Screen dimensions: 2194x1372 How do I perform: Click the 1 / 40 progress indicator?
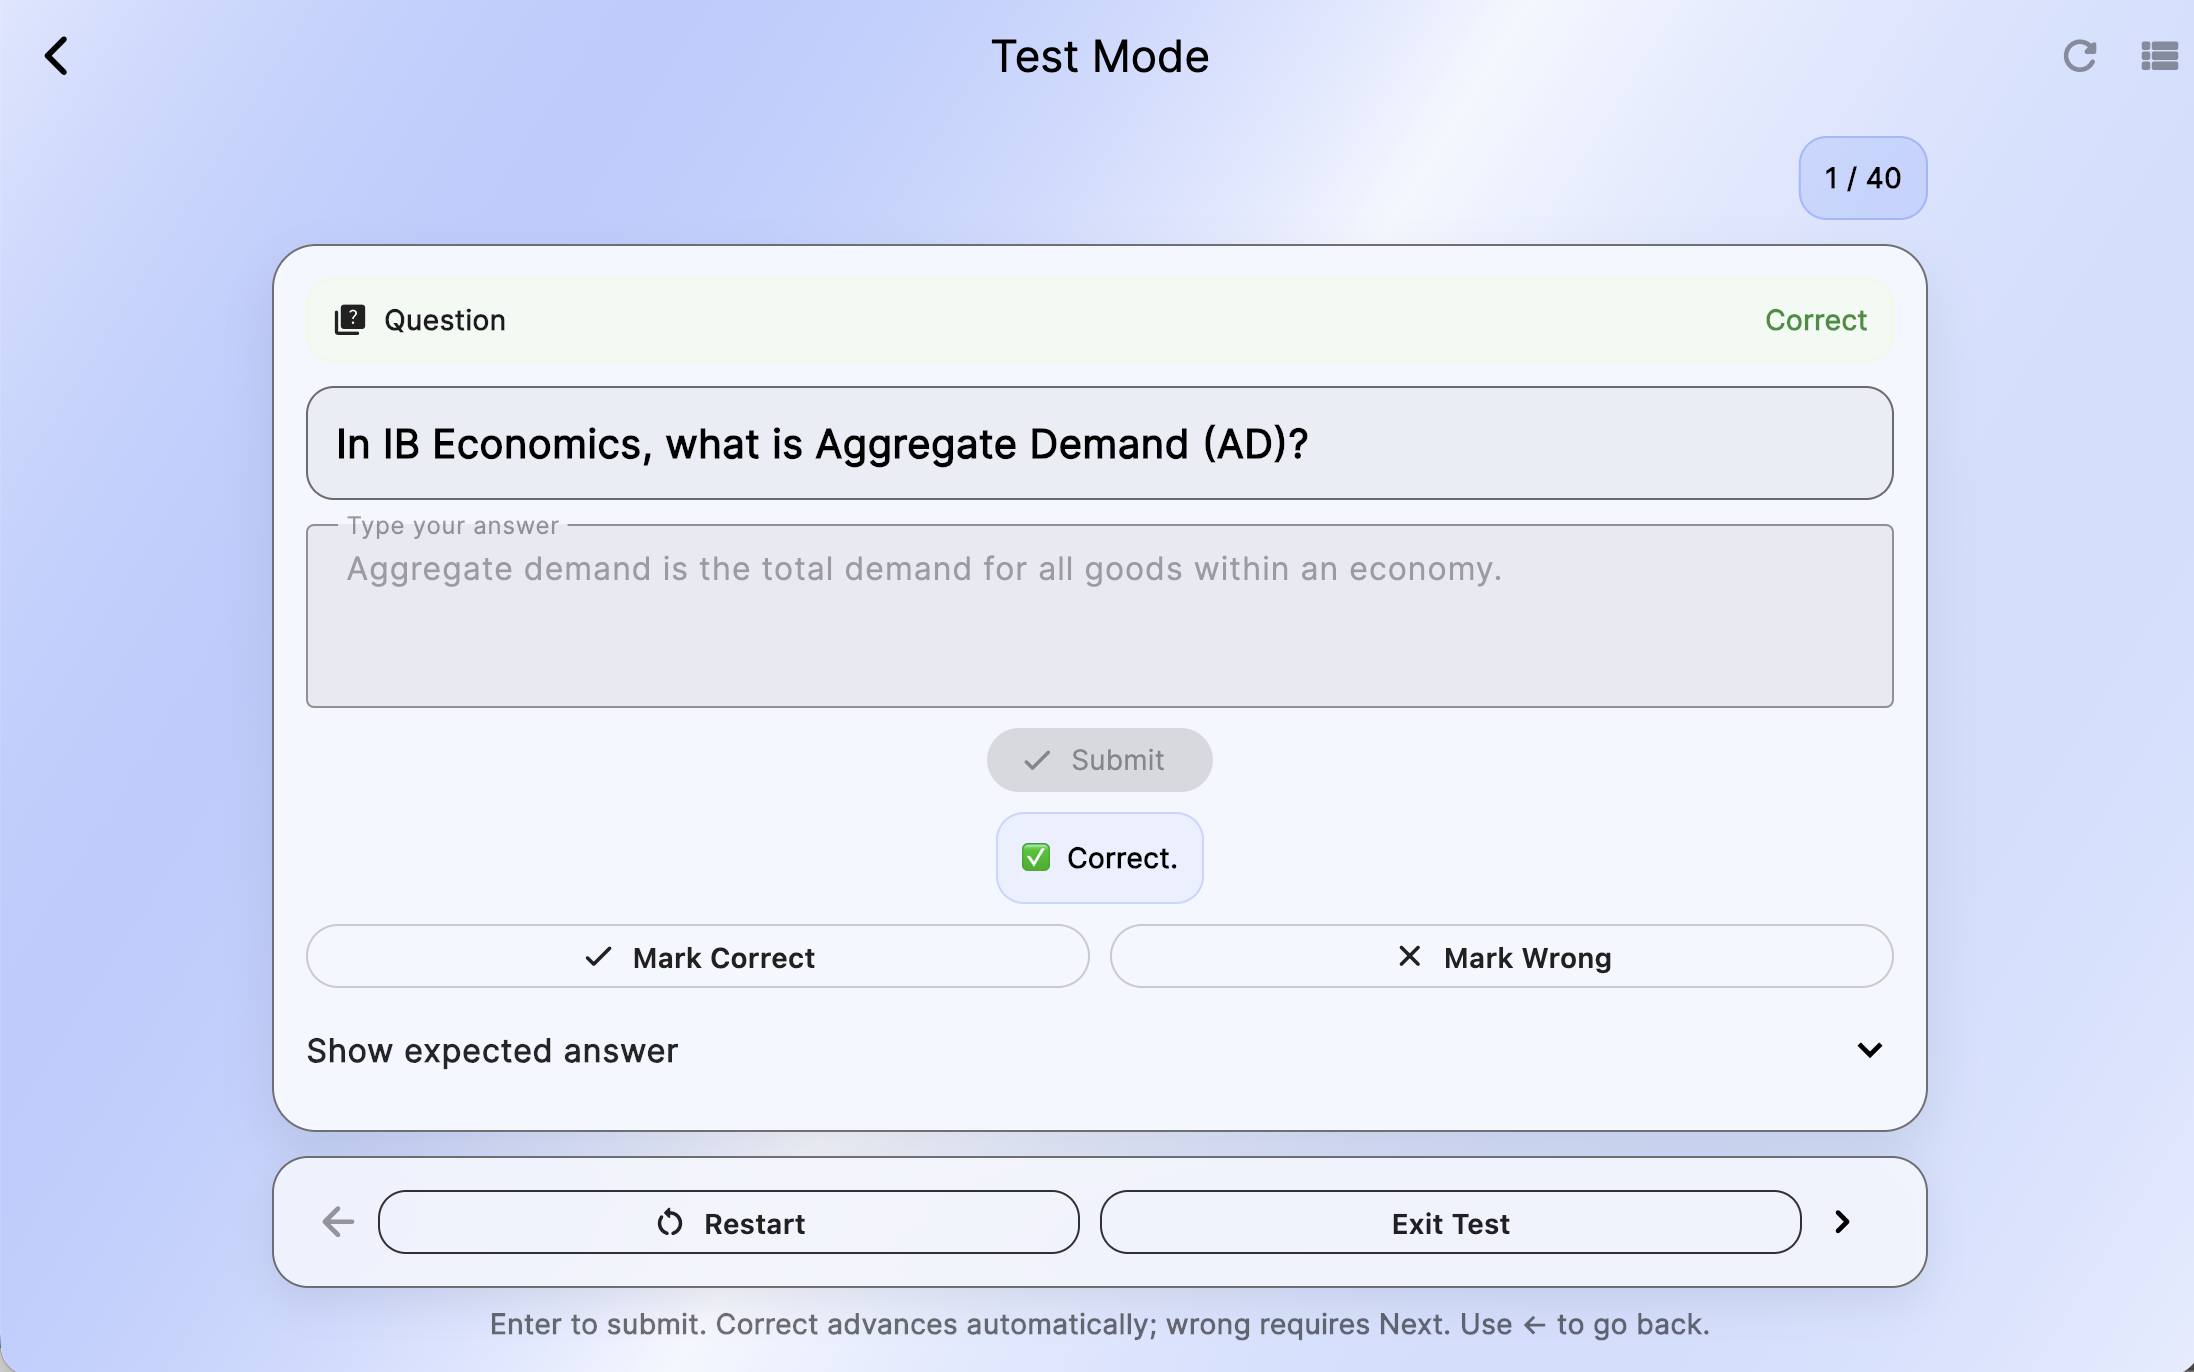[1862, 178]
